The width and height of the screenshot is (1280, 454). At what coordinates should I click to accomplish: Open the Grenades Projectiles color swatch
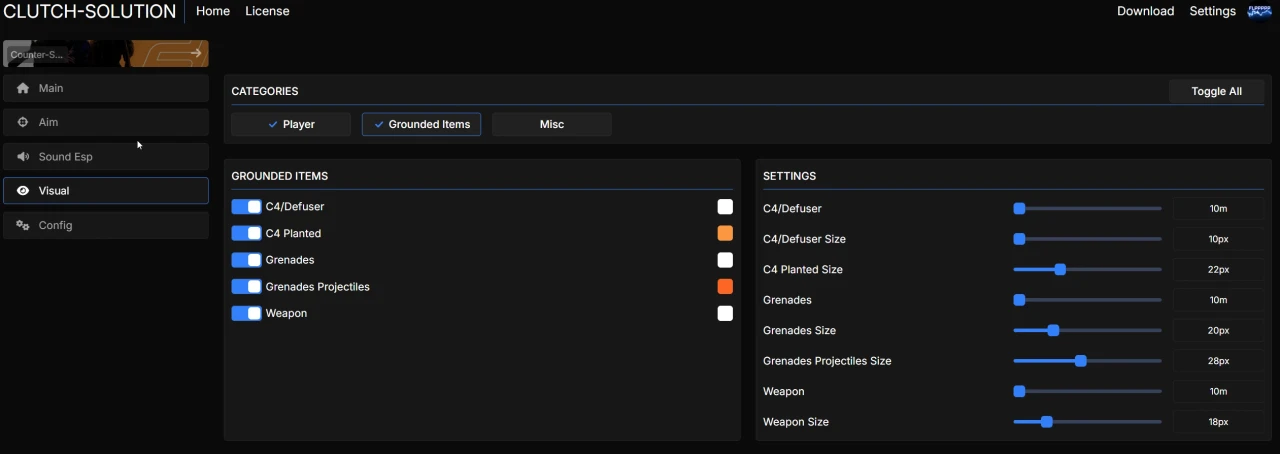pos(725,287)
